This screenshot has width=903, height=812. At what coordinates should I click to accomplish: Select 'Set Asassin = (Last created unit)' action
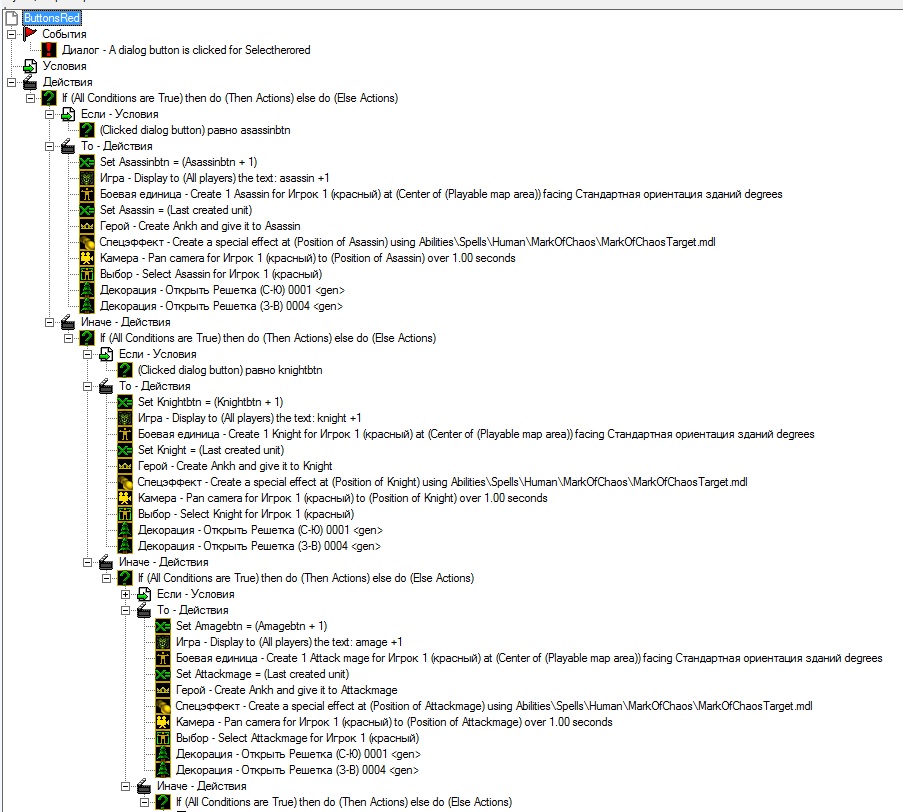click(x=176, y=210)
